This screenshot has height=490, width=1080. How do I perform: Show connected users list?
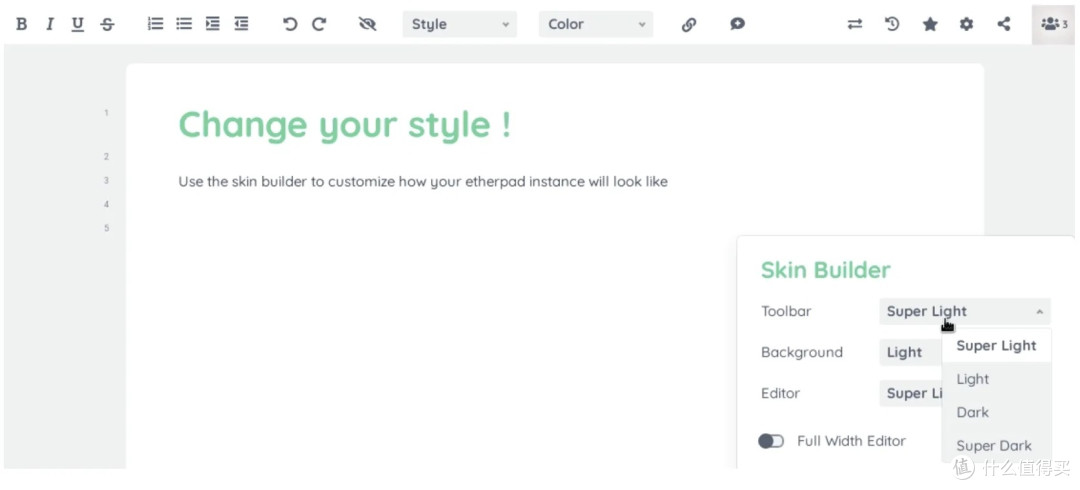coord(1054,24)
